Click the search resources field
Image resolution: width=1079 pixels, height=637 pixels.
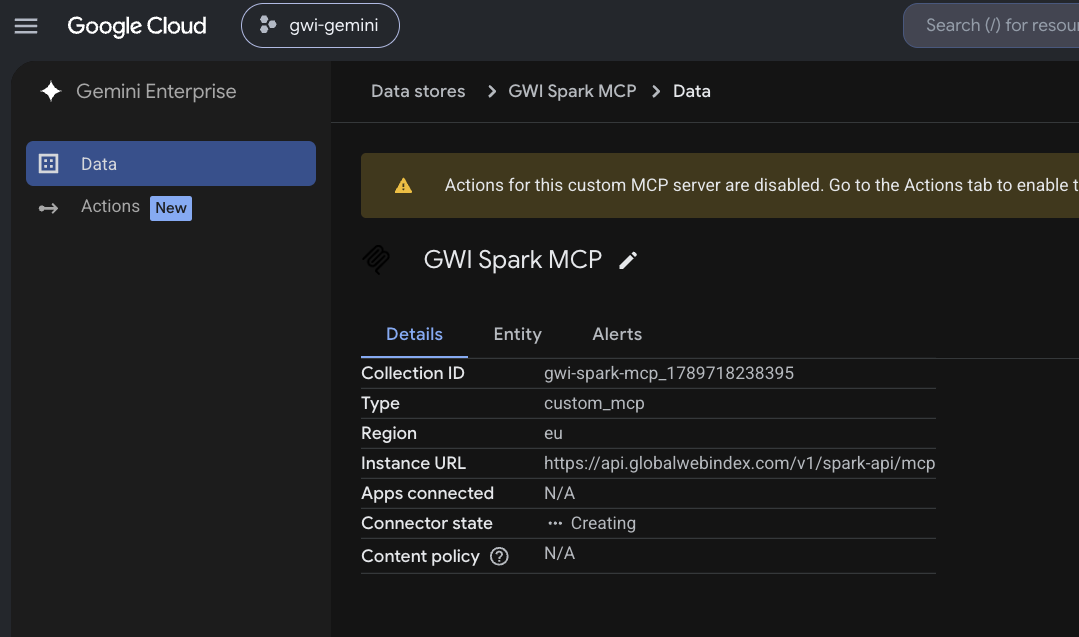tap(991, 25)
